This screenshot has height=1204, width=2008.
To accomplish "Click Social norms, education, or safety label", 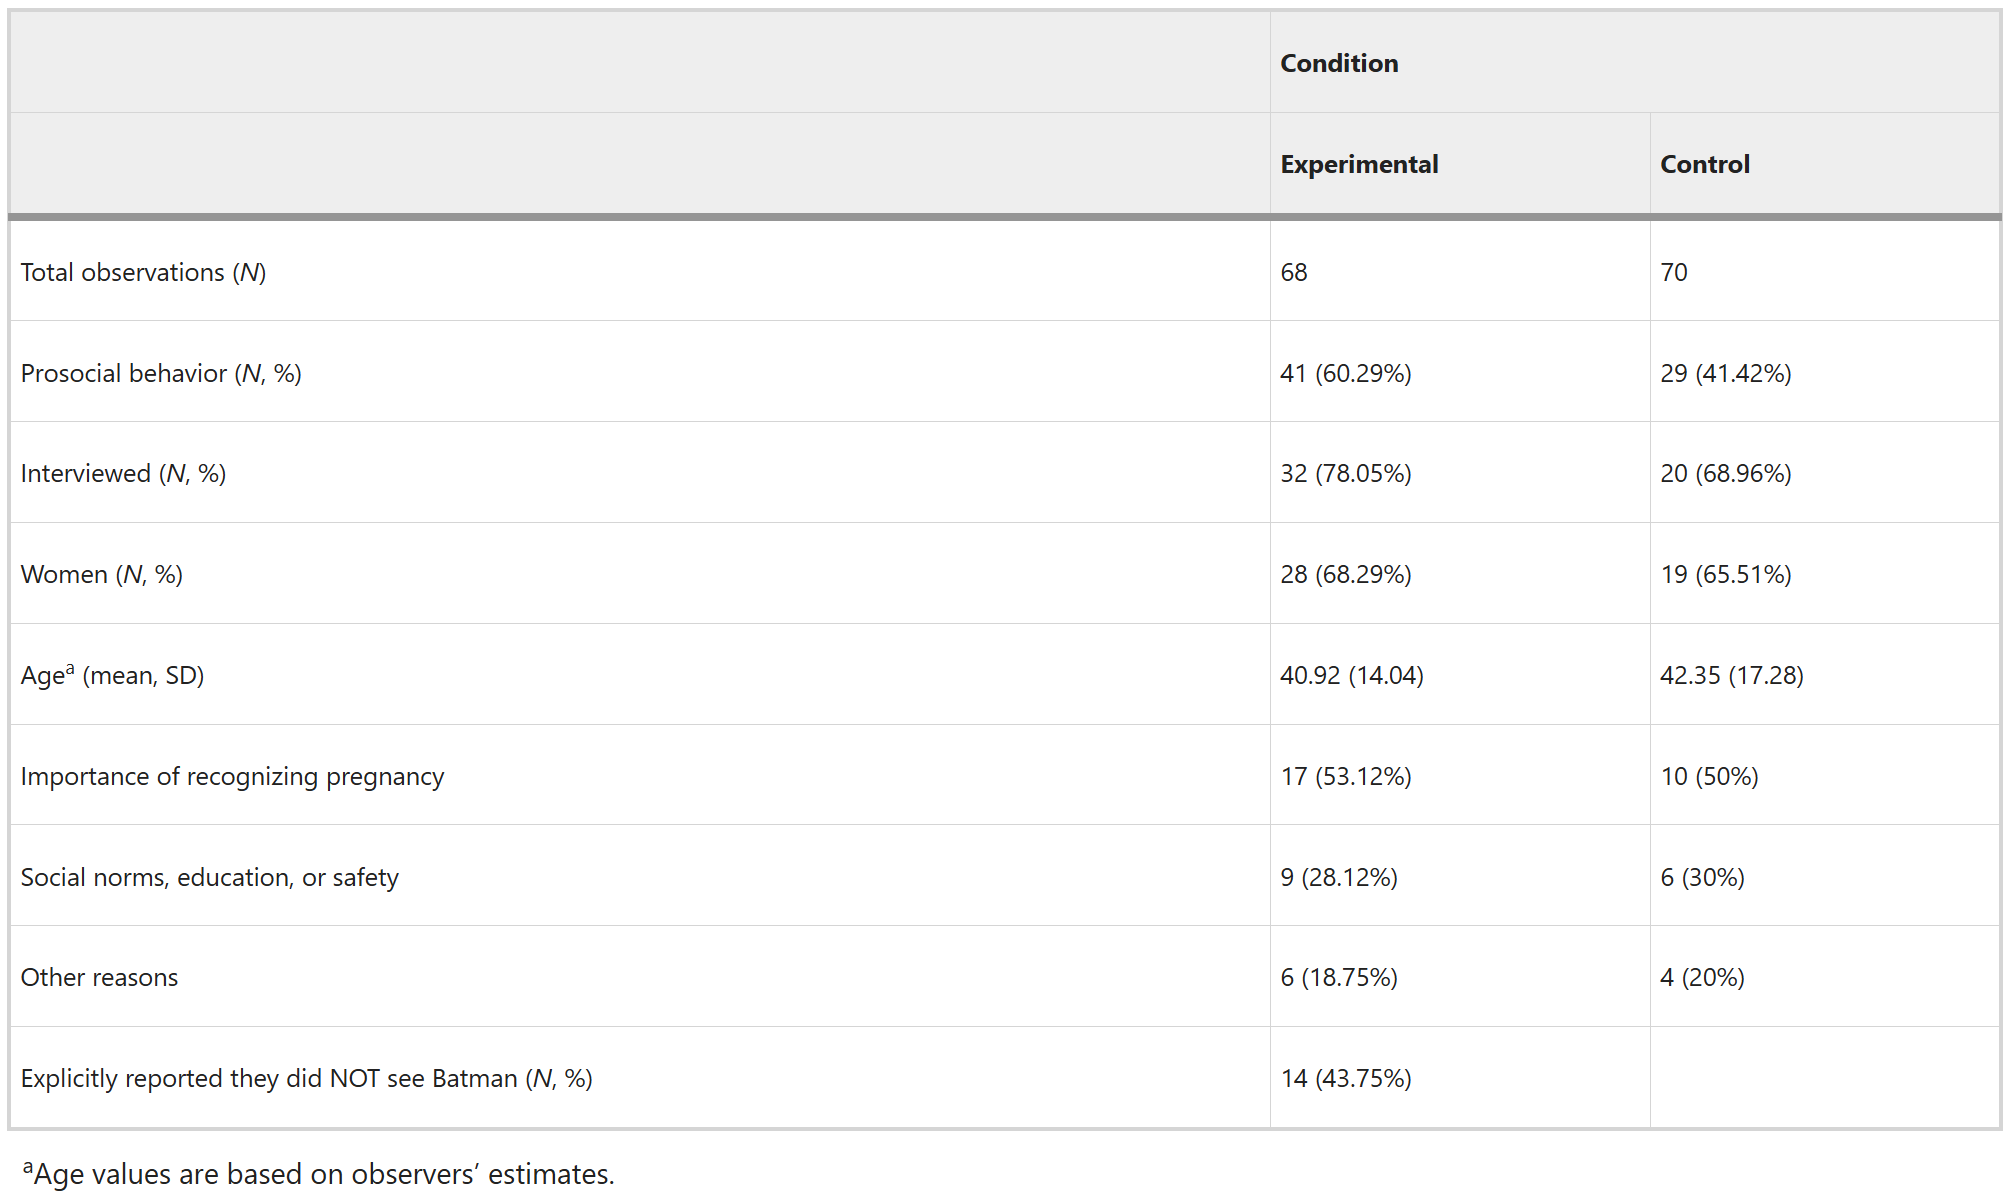I will point(209,877).
